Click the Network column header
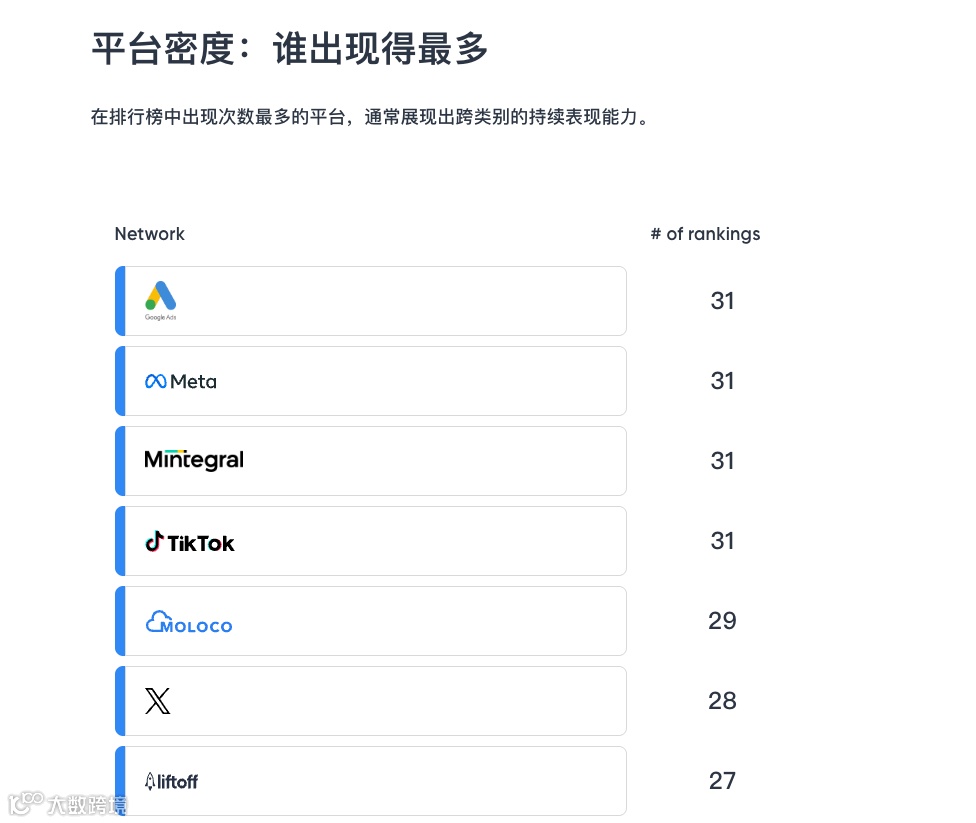The height and width of the screenshot is (823, 976). click(x=150, y=234)
